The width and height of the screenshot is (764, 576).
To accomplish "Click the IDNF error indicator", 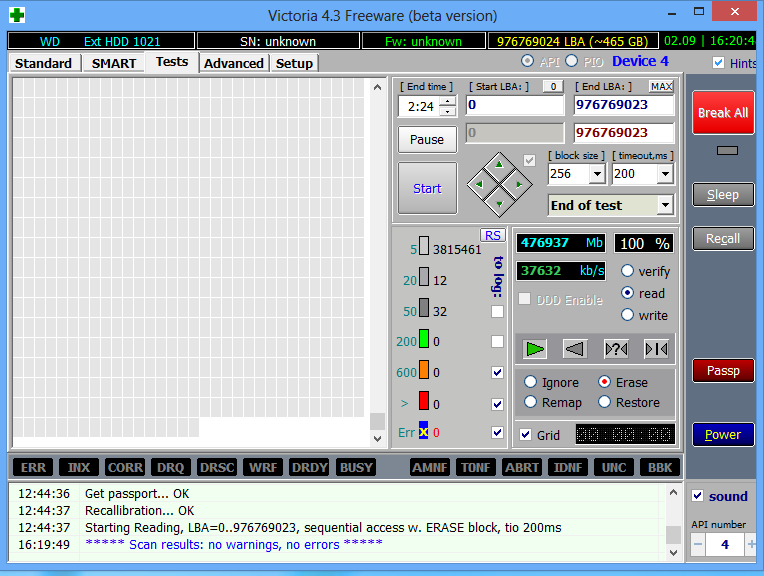I will click(x=568, y=467).
